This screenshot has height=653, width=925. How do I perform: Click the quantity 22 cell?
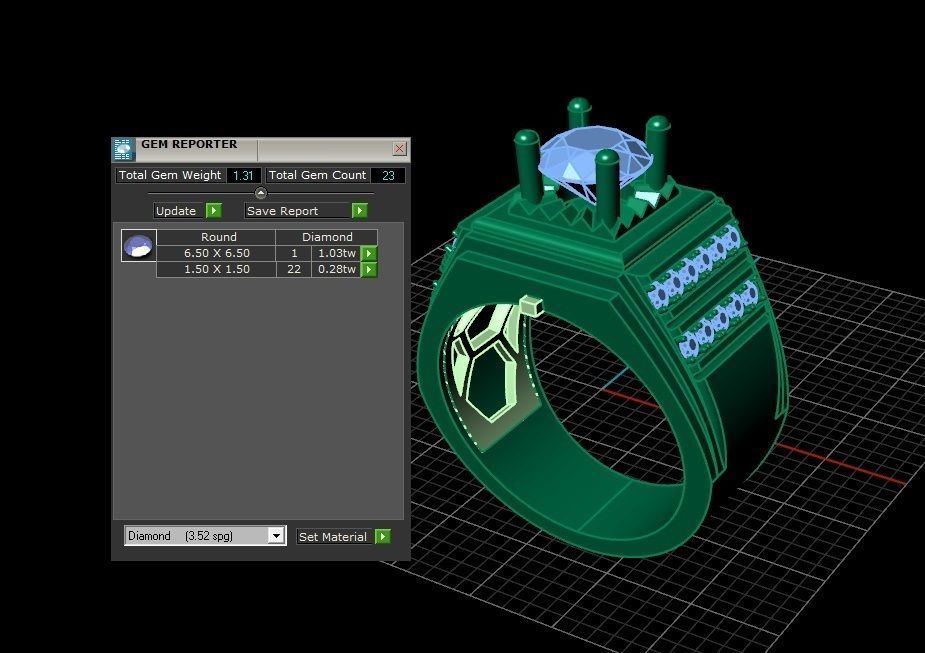click(294, 269)
